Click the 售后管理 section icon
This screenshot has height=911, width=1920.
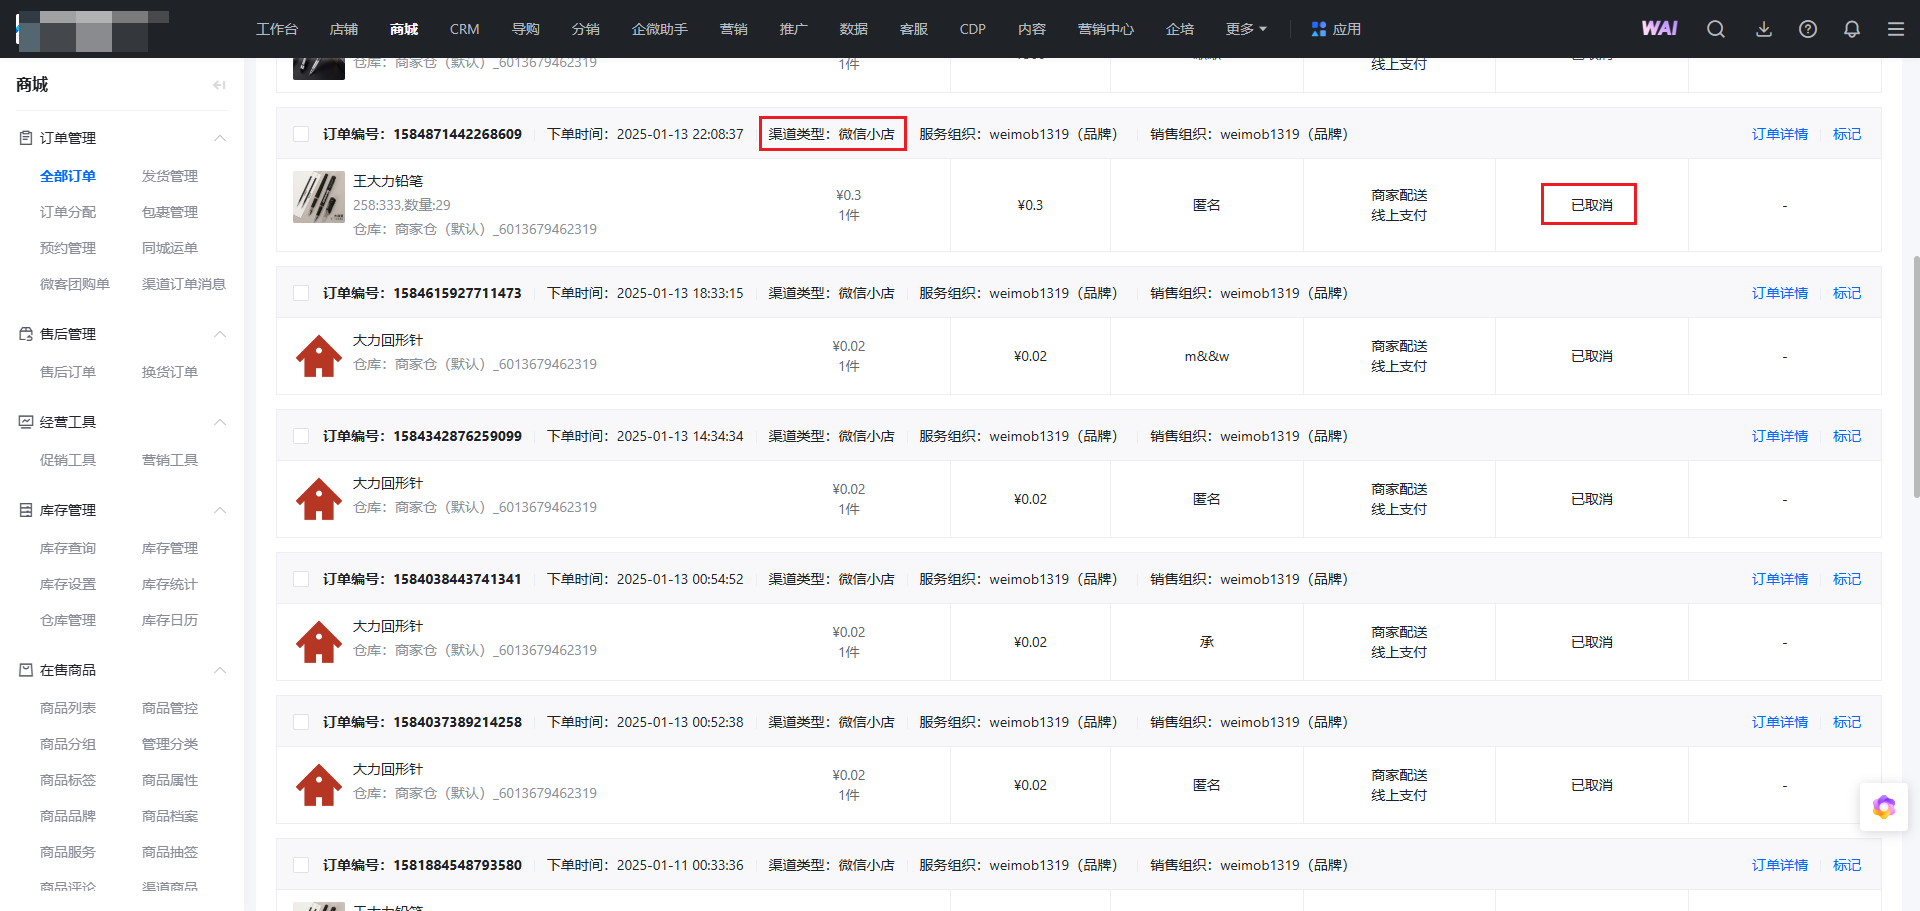tap(26, 334)
